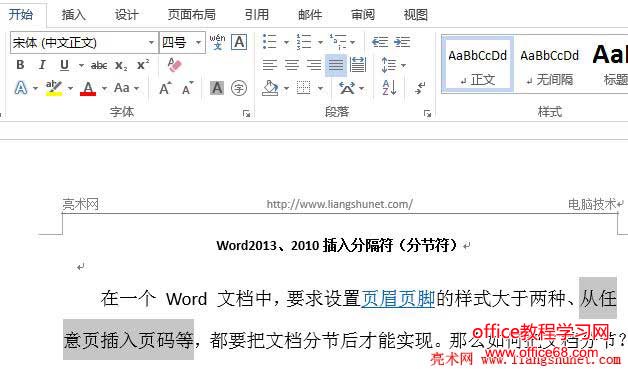Open numbering library dropdown arrow
Viewport: 628px width, 369px height.
(x=320, y=42)
